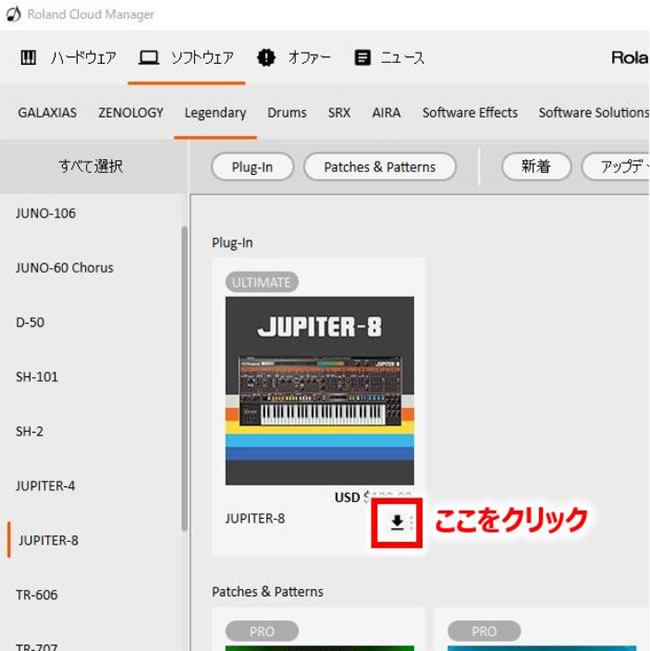The height and width of the screenshot is (651, 650).
Task: Toggle the アップデート filter pill
Action: tap(616, 167)
